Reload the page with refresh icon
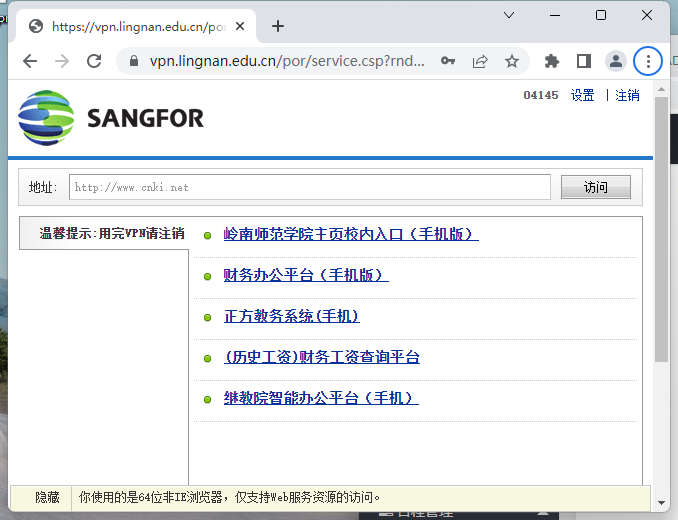This screenshot has height=520, width=678. point(94,61)
